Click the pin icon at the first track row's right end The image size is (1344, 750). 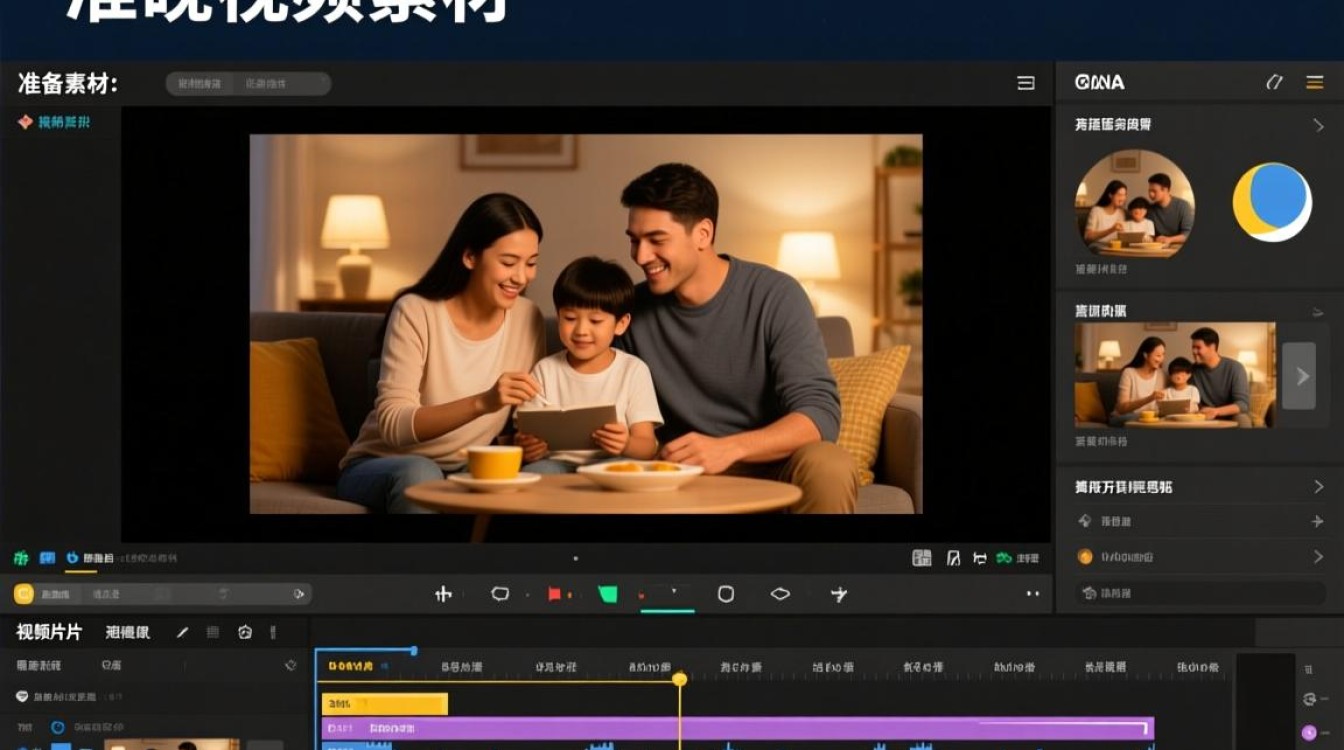tap(291, 665)
